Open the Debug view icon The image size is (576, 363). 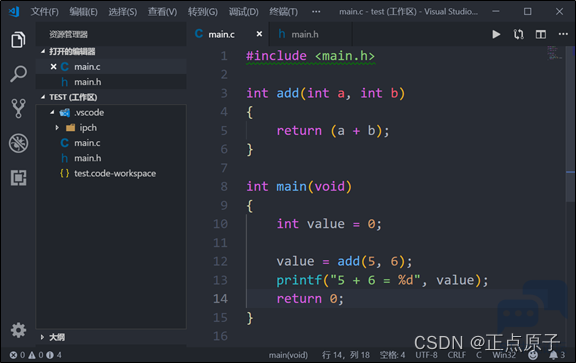click(18, 143)
